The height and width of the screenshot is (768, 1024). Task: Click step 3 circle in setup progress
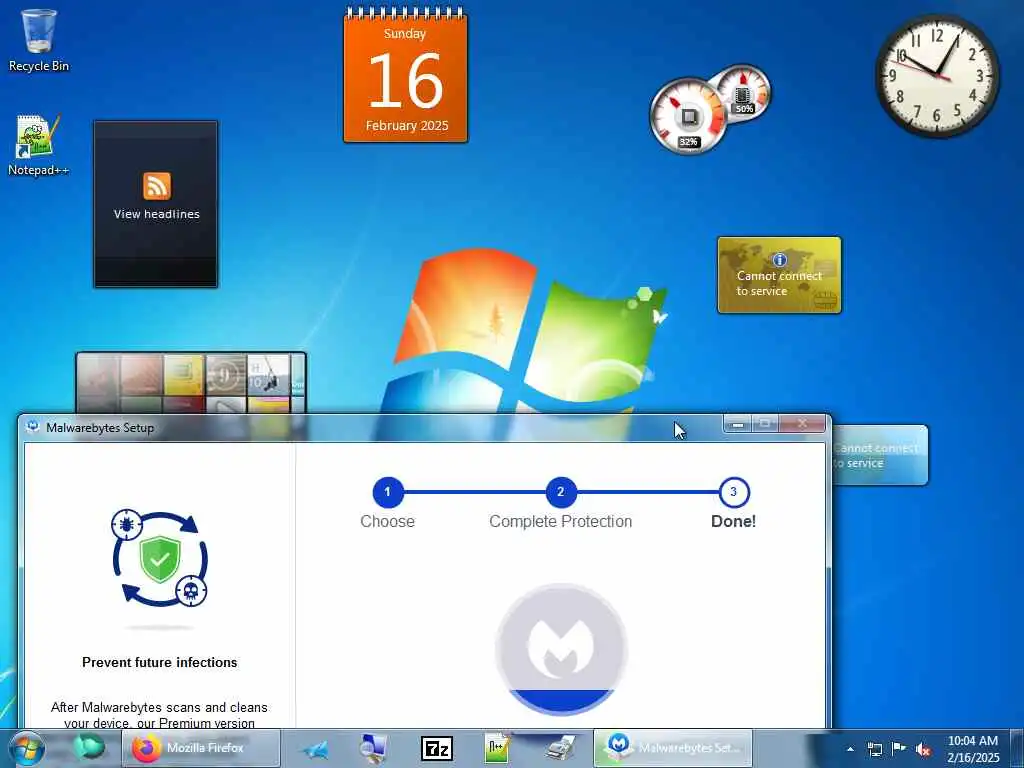[733, 492]
